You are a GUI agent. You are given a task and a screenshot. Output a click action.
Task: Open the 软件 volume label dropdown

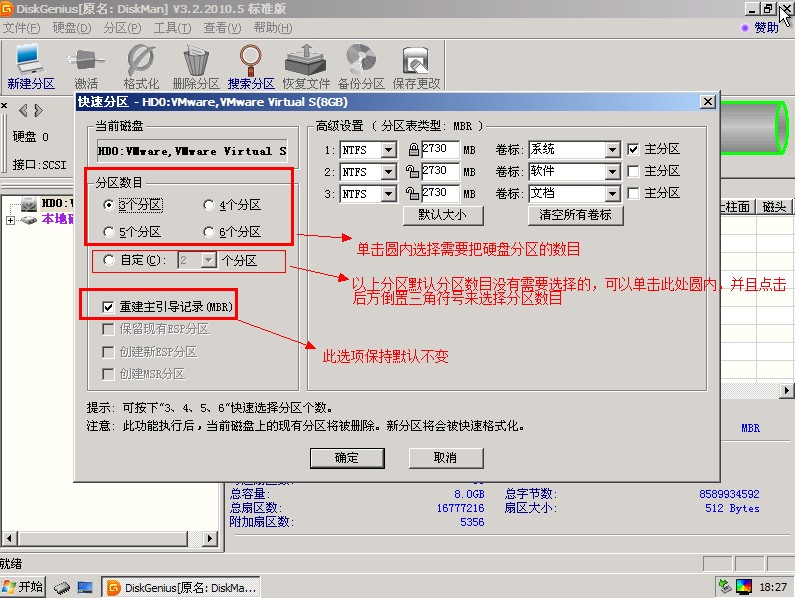pyautogui.click(x=612, y=172)
